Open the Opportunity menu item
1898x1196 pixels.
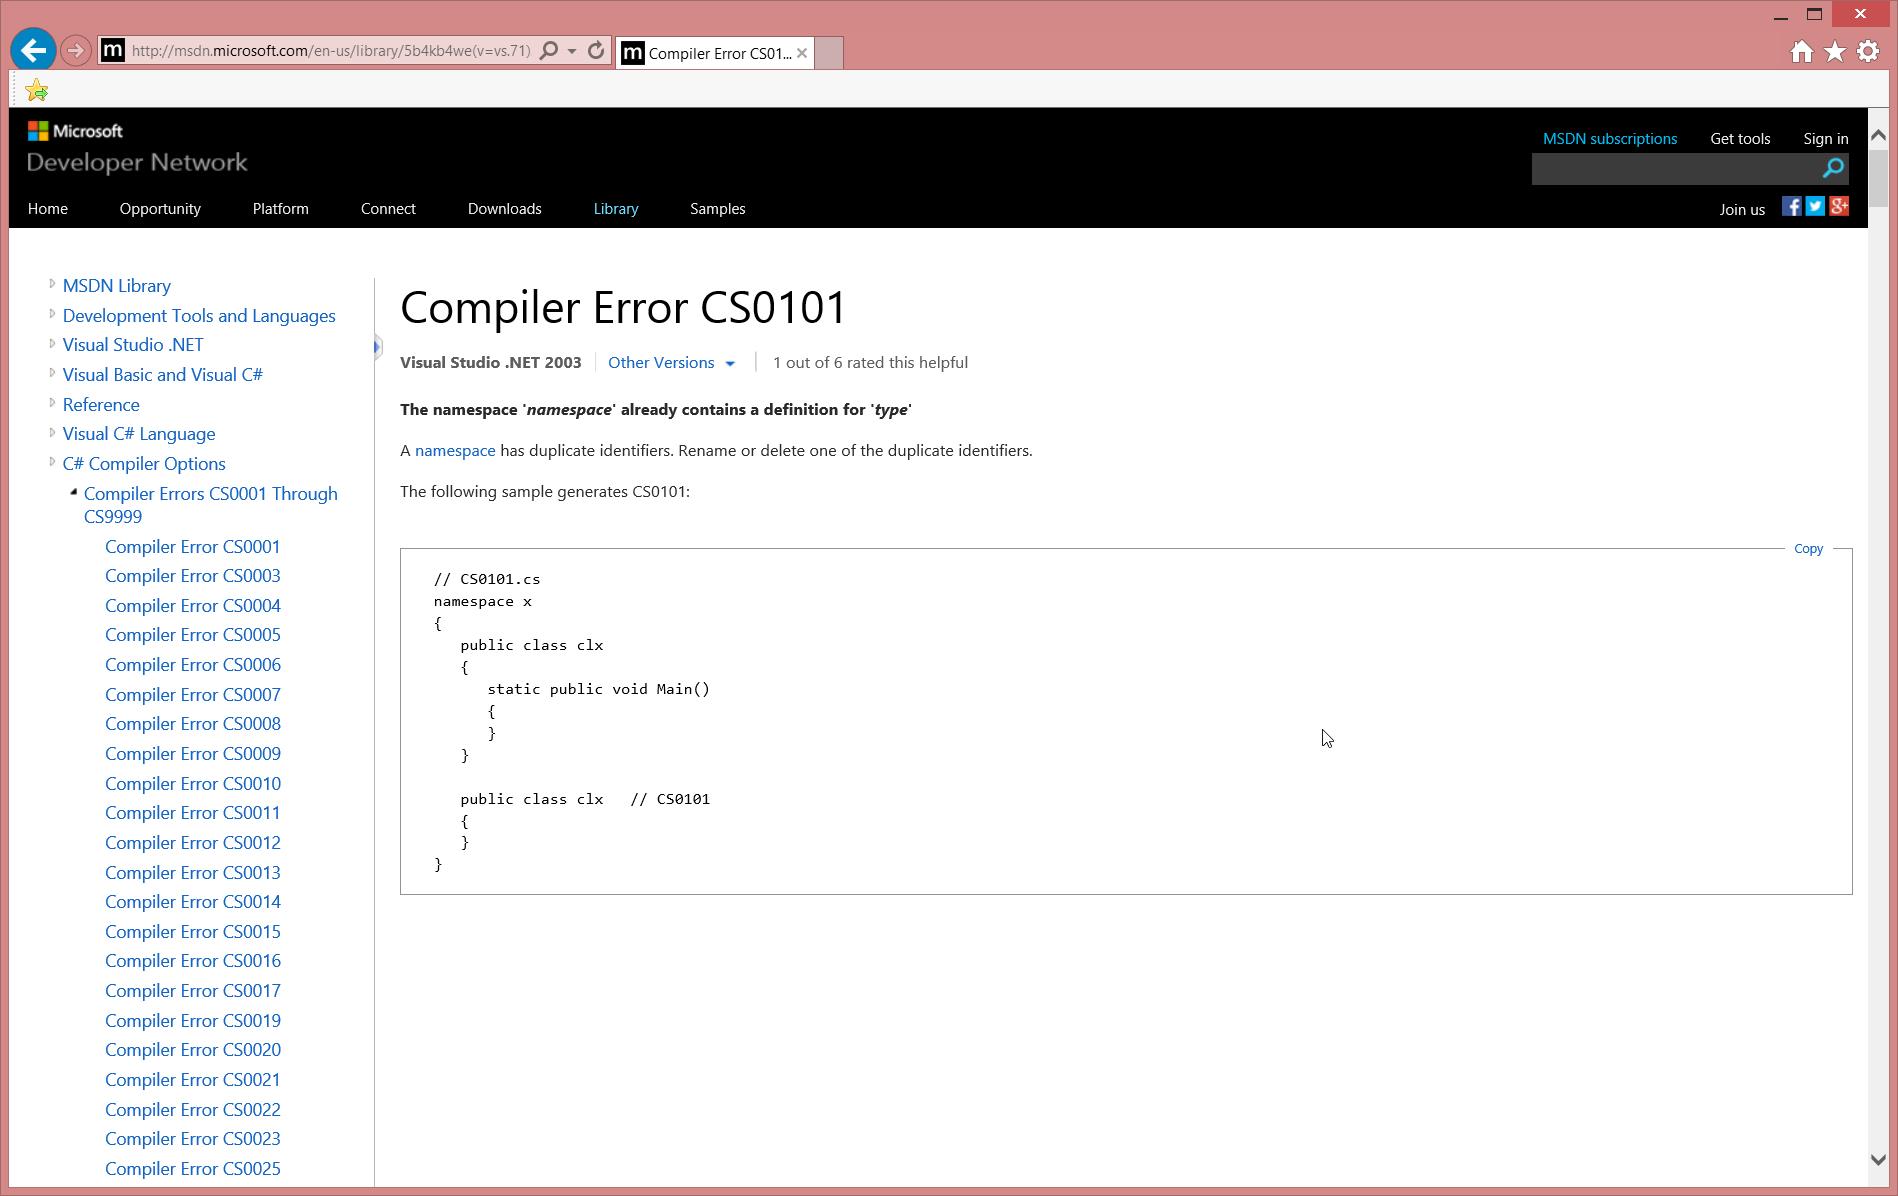coord(160,208)
